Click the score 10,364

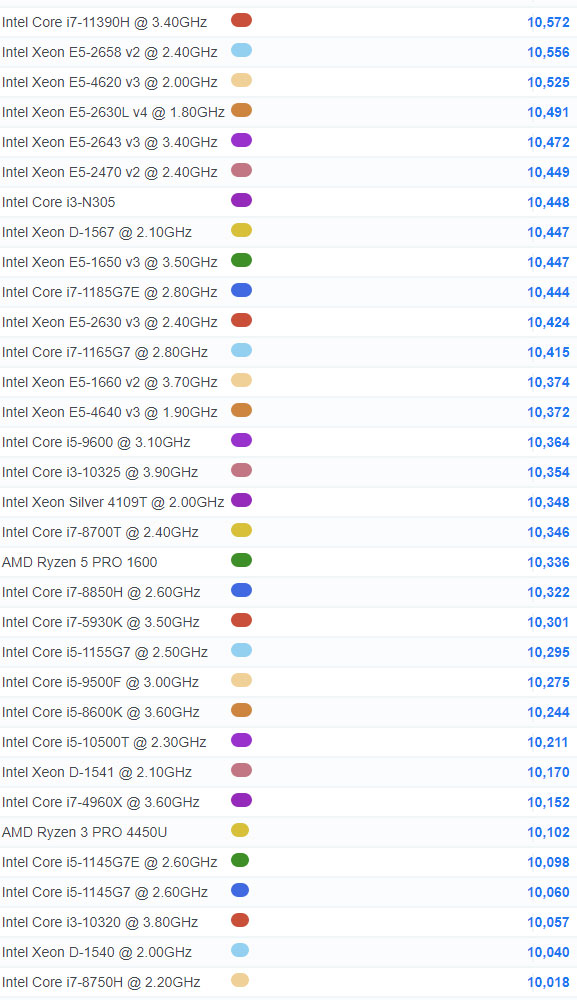pos(548,442)
